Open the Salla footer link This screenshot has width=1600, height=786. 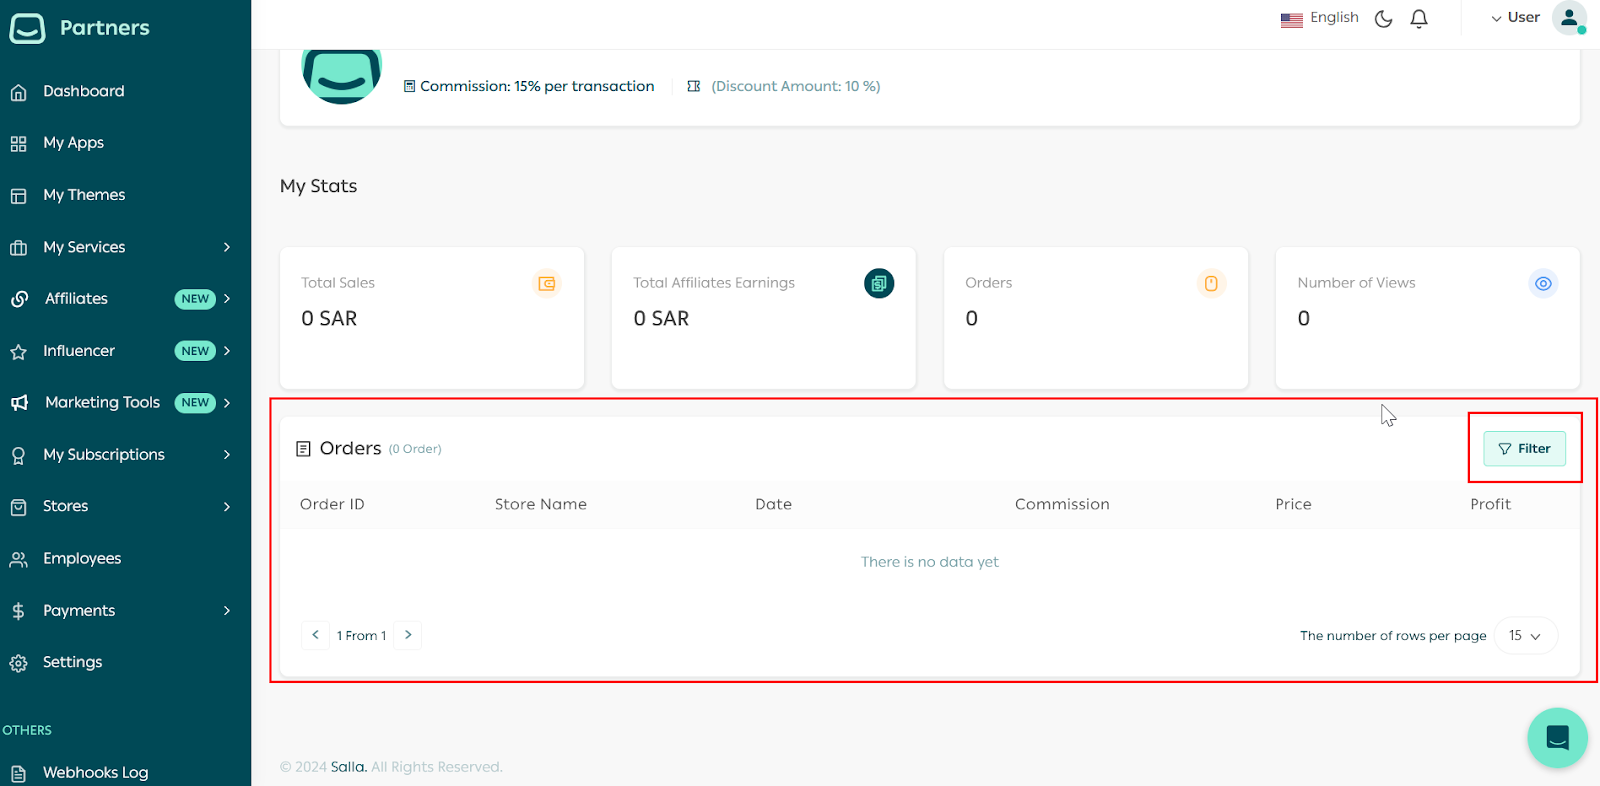pos(348,767)
